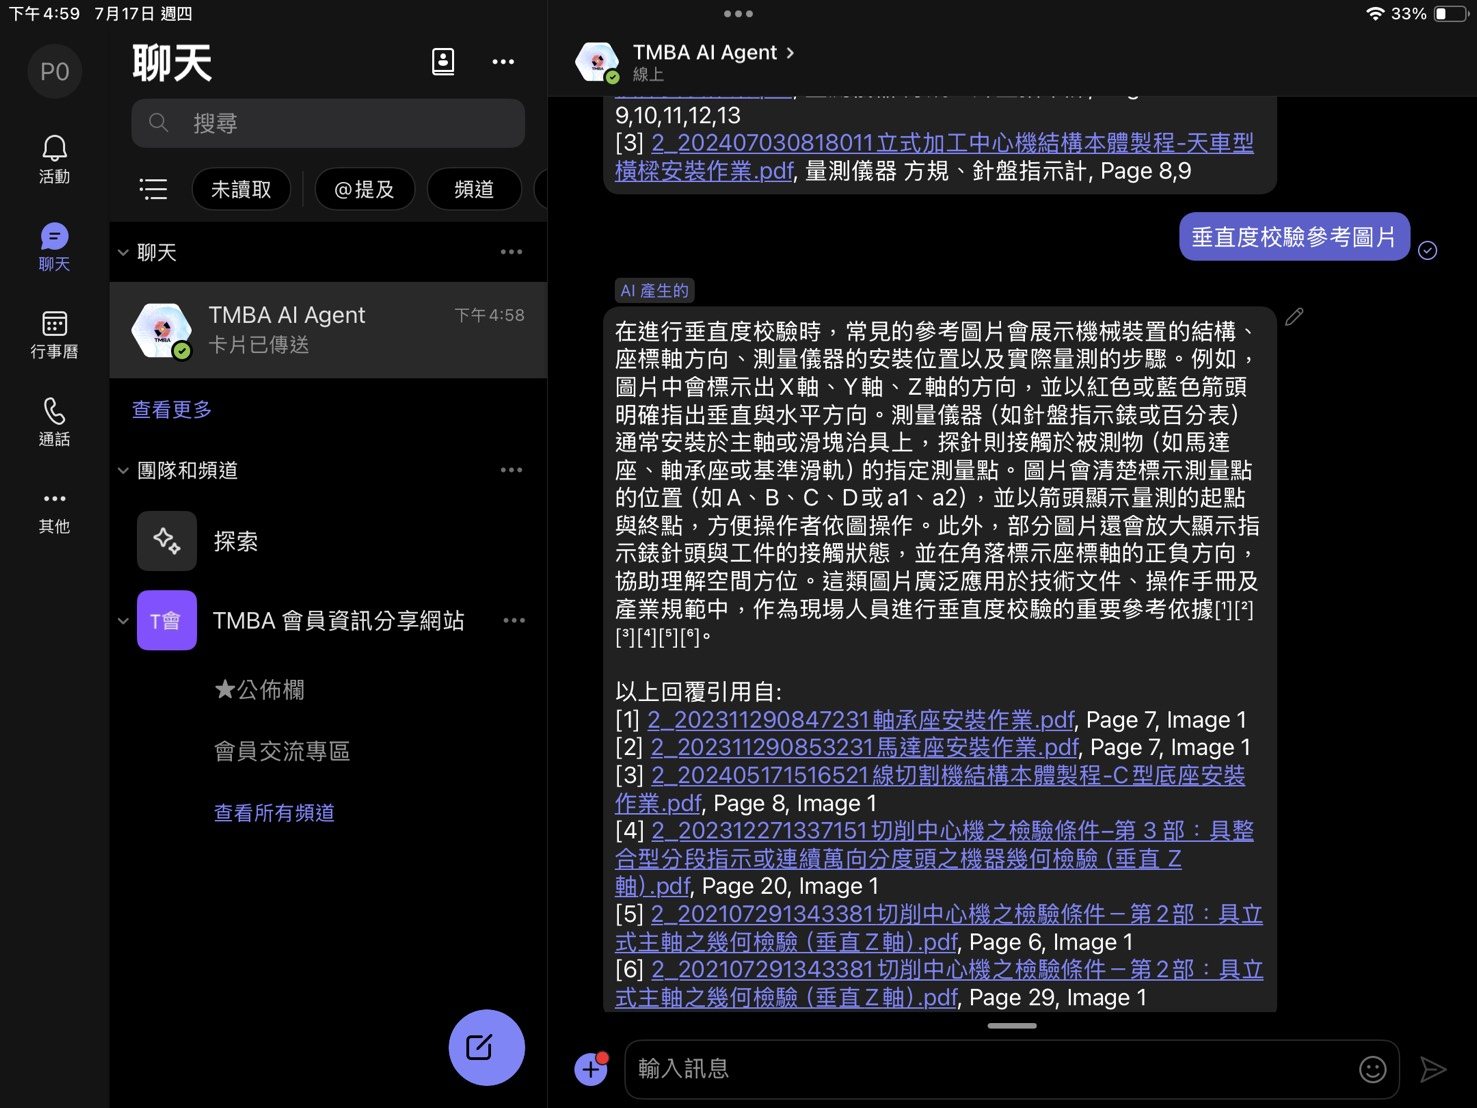
Task: Open the emoji picker in message box
Action: click(1372, 1069)
